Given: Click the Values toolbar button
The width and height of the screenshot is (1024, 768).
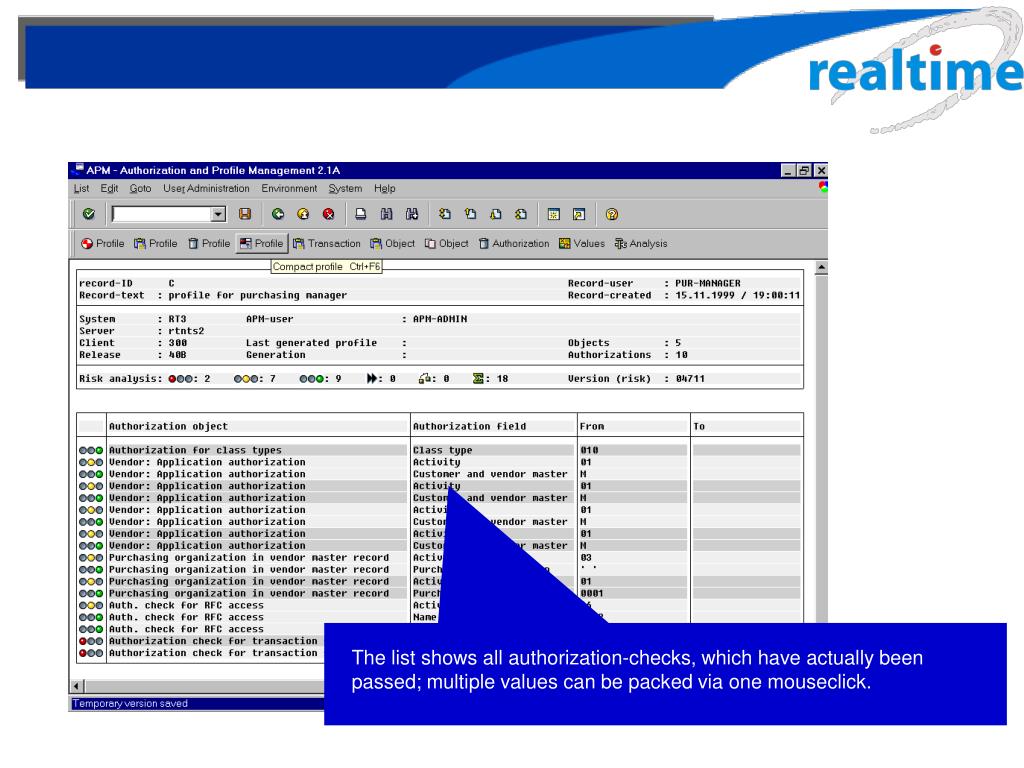Looking at the screenshot, I should click(x=582, y=244).
